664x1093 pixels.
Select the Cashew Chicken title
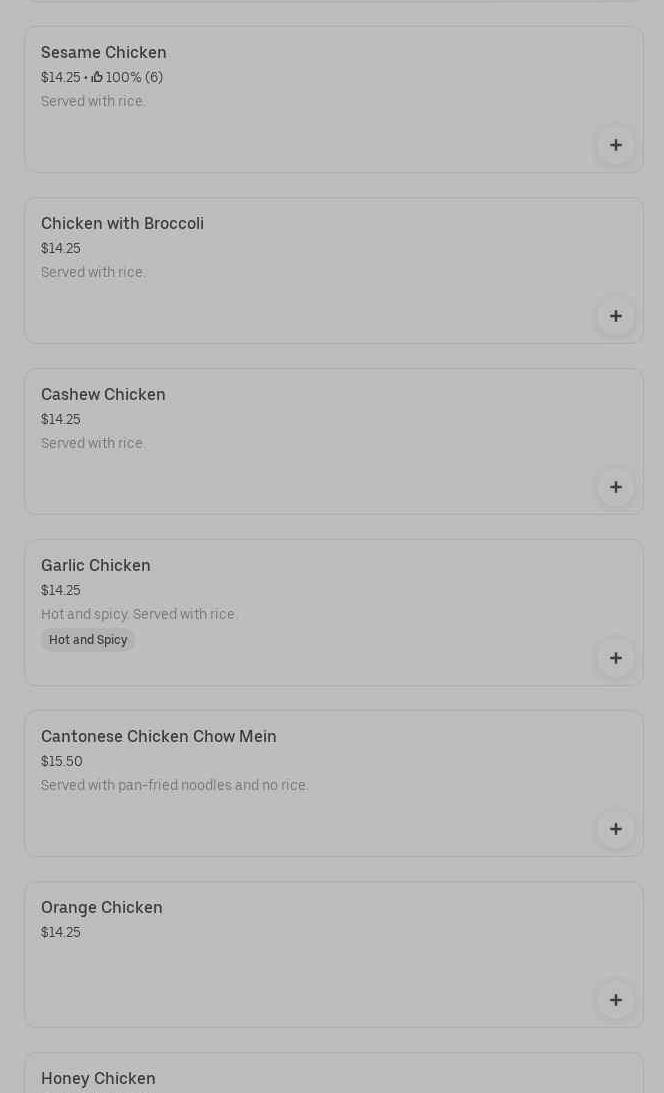click(103, 394)
